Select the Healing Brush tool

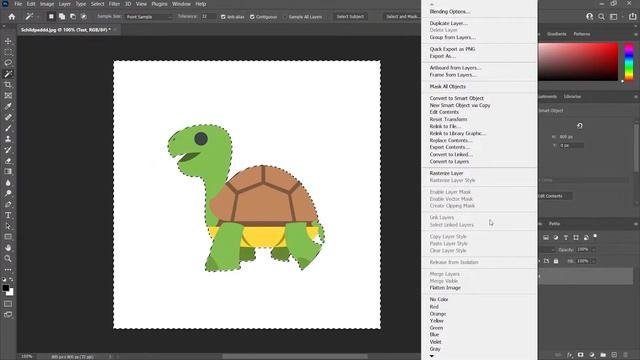(x=8, y=117)
